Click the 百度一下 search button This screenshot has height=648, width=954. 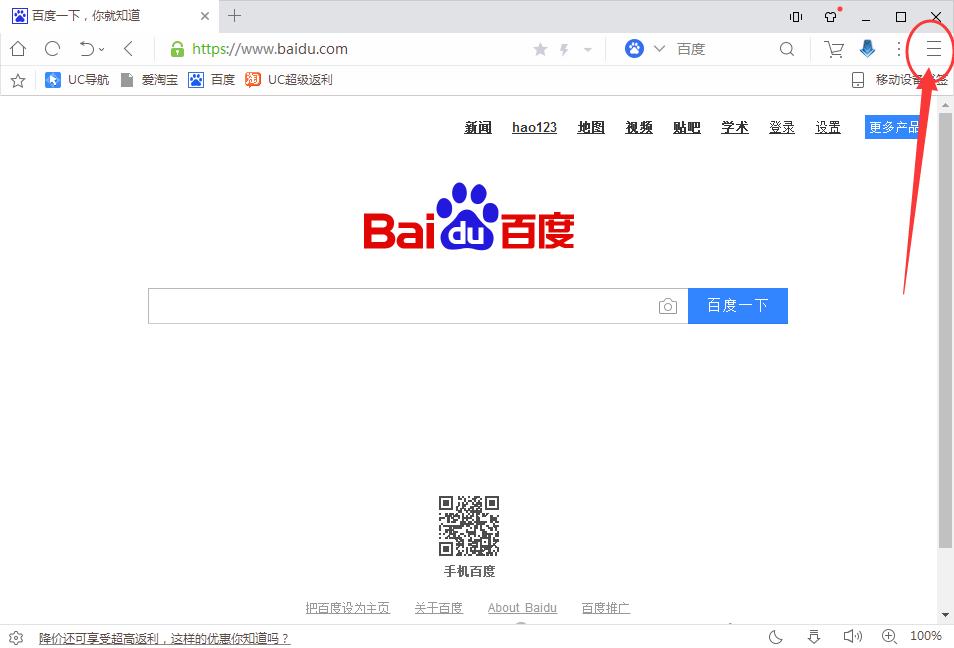click(738, 306)
